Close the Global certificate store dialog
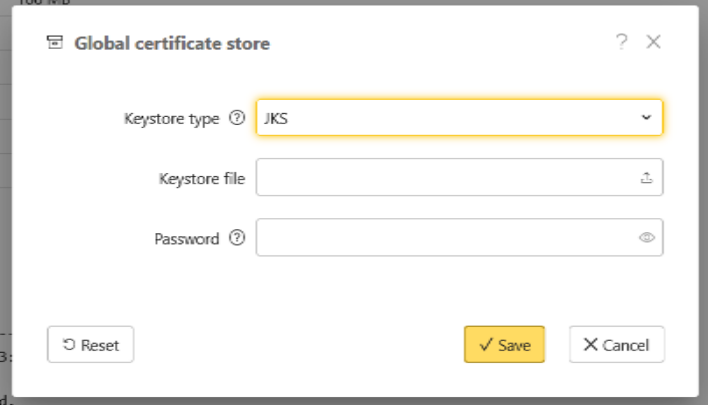This screenshot has width=708, height=405. [x=653, y=42]
